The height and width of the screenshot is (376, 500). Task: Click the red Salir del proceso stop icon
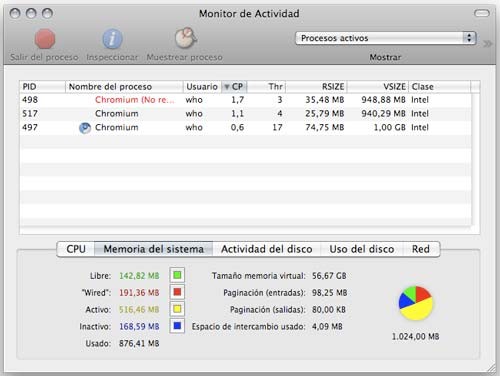click(x=45, y=39)
